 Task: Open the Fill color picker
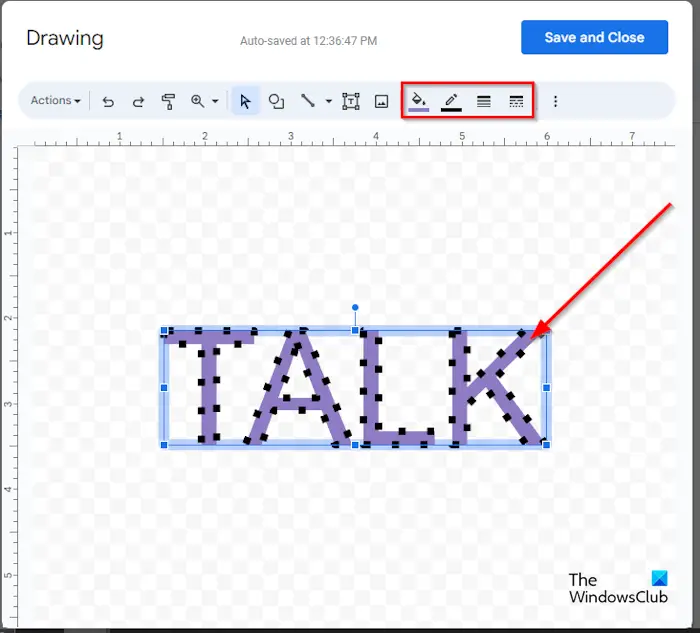tap(419, 101)
